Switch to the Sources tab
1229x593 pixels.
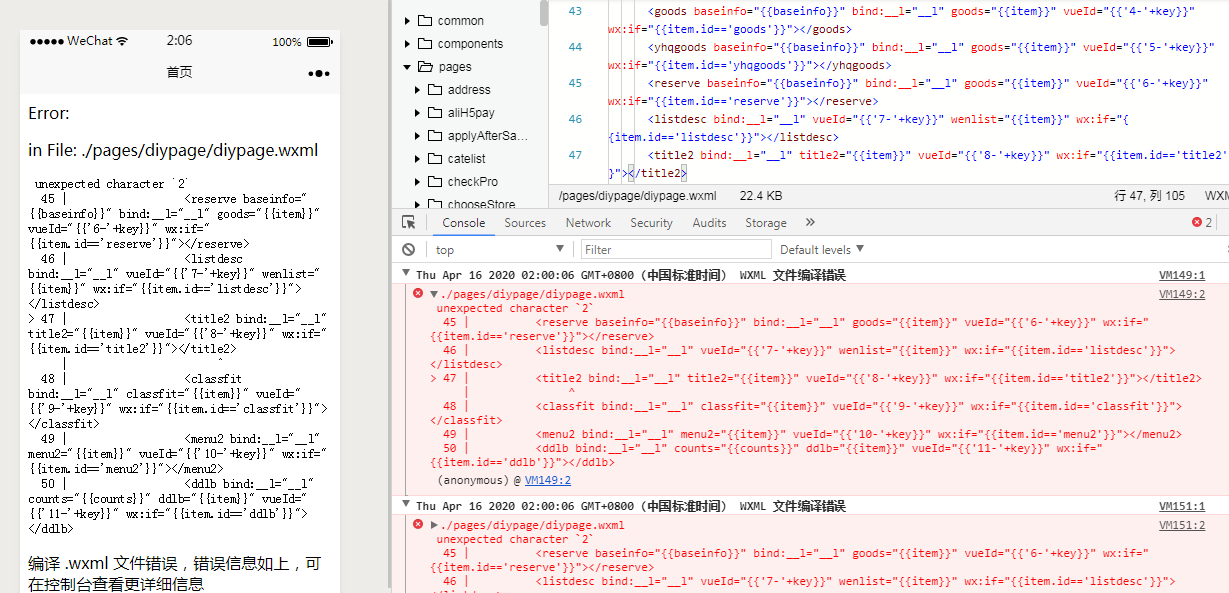coord(525,222)
